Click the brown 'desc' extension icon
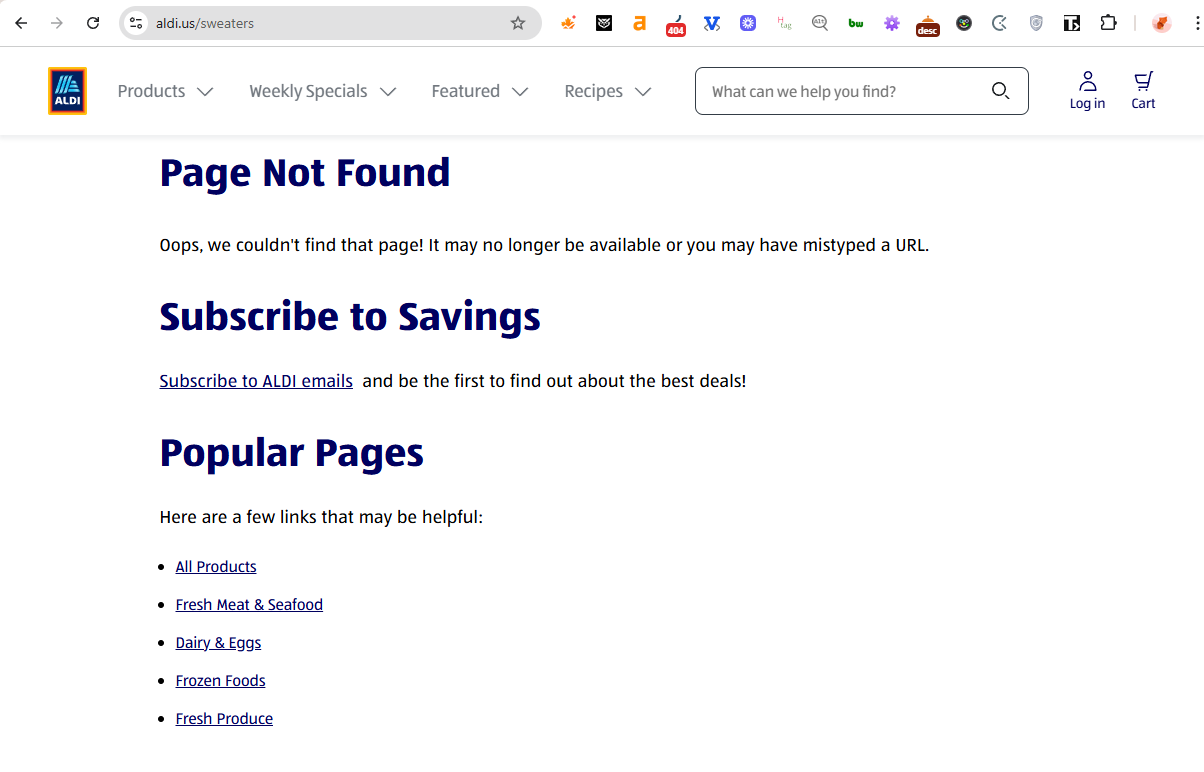Screen dimensions: 1204x772 (927, 24)
